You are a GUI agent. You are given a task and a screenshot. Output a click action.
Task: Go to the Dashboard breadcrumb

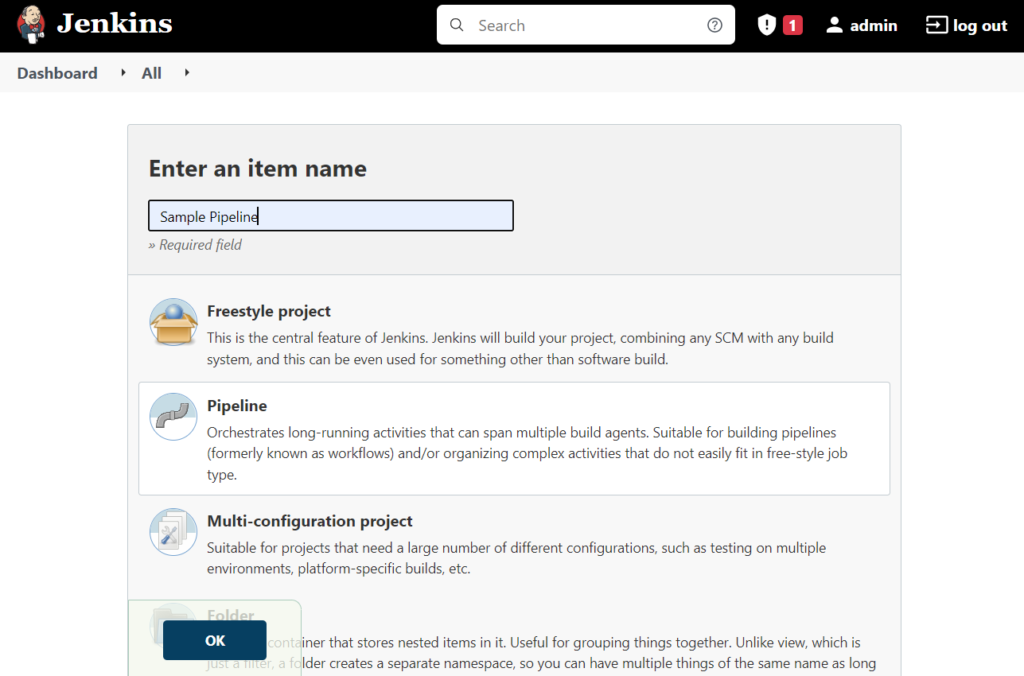coord(56,73)
